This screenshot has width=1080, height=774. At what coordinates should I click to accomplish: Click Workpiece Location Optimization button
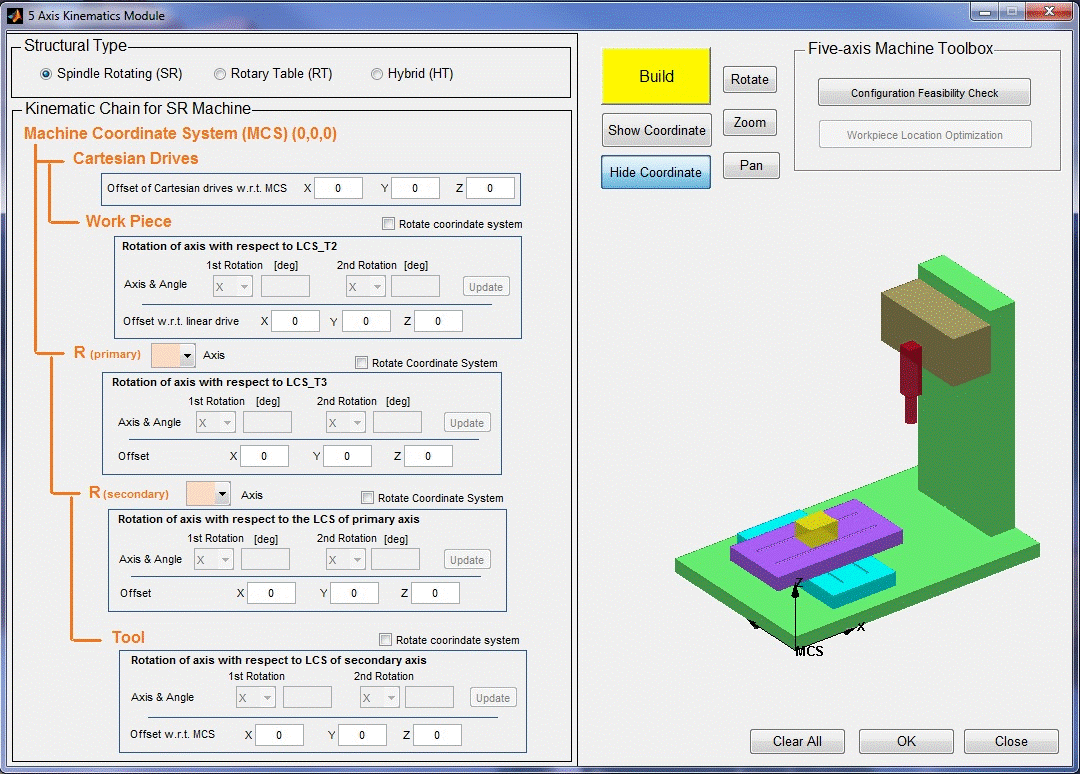pos(925,134)
